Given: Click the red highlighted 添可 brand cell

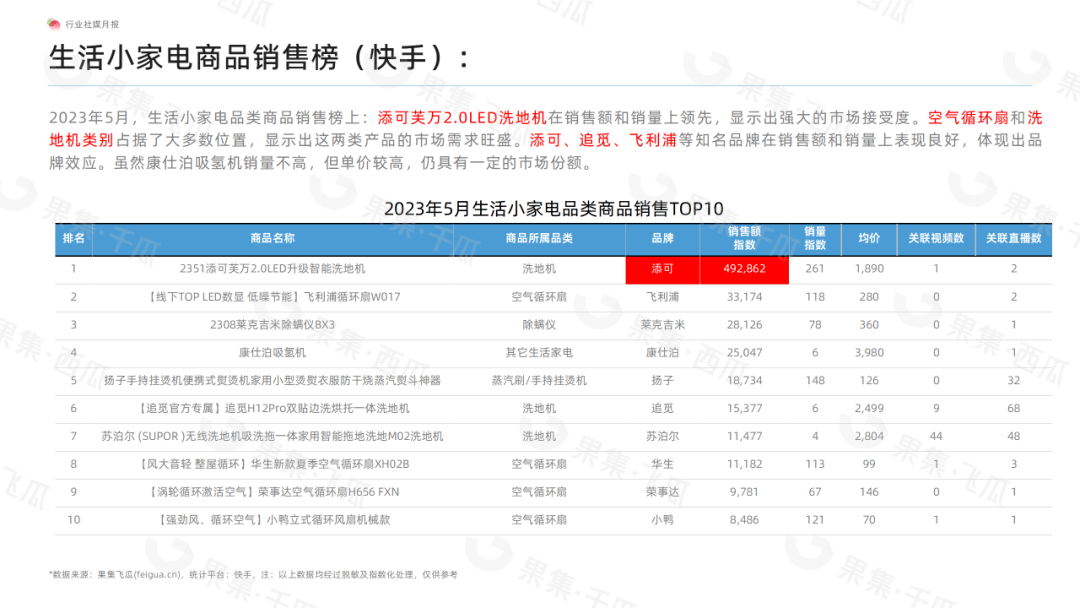Looking at the screenshot, I should (662, 269).
